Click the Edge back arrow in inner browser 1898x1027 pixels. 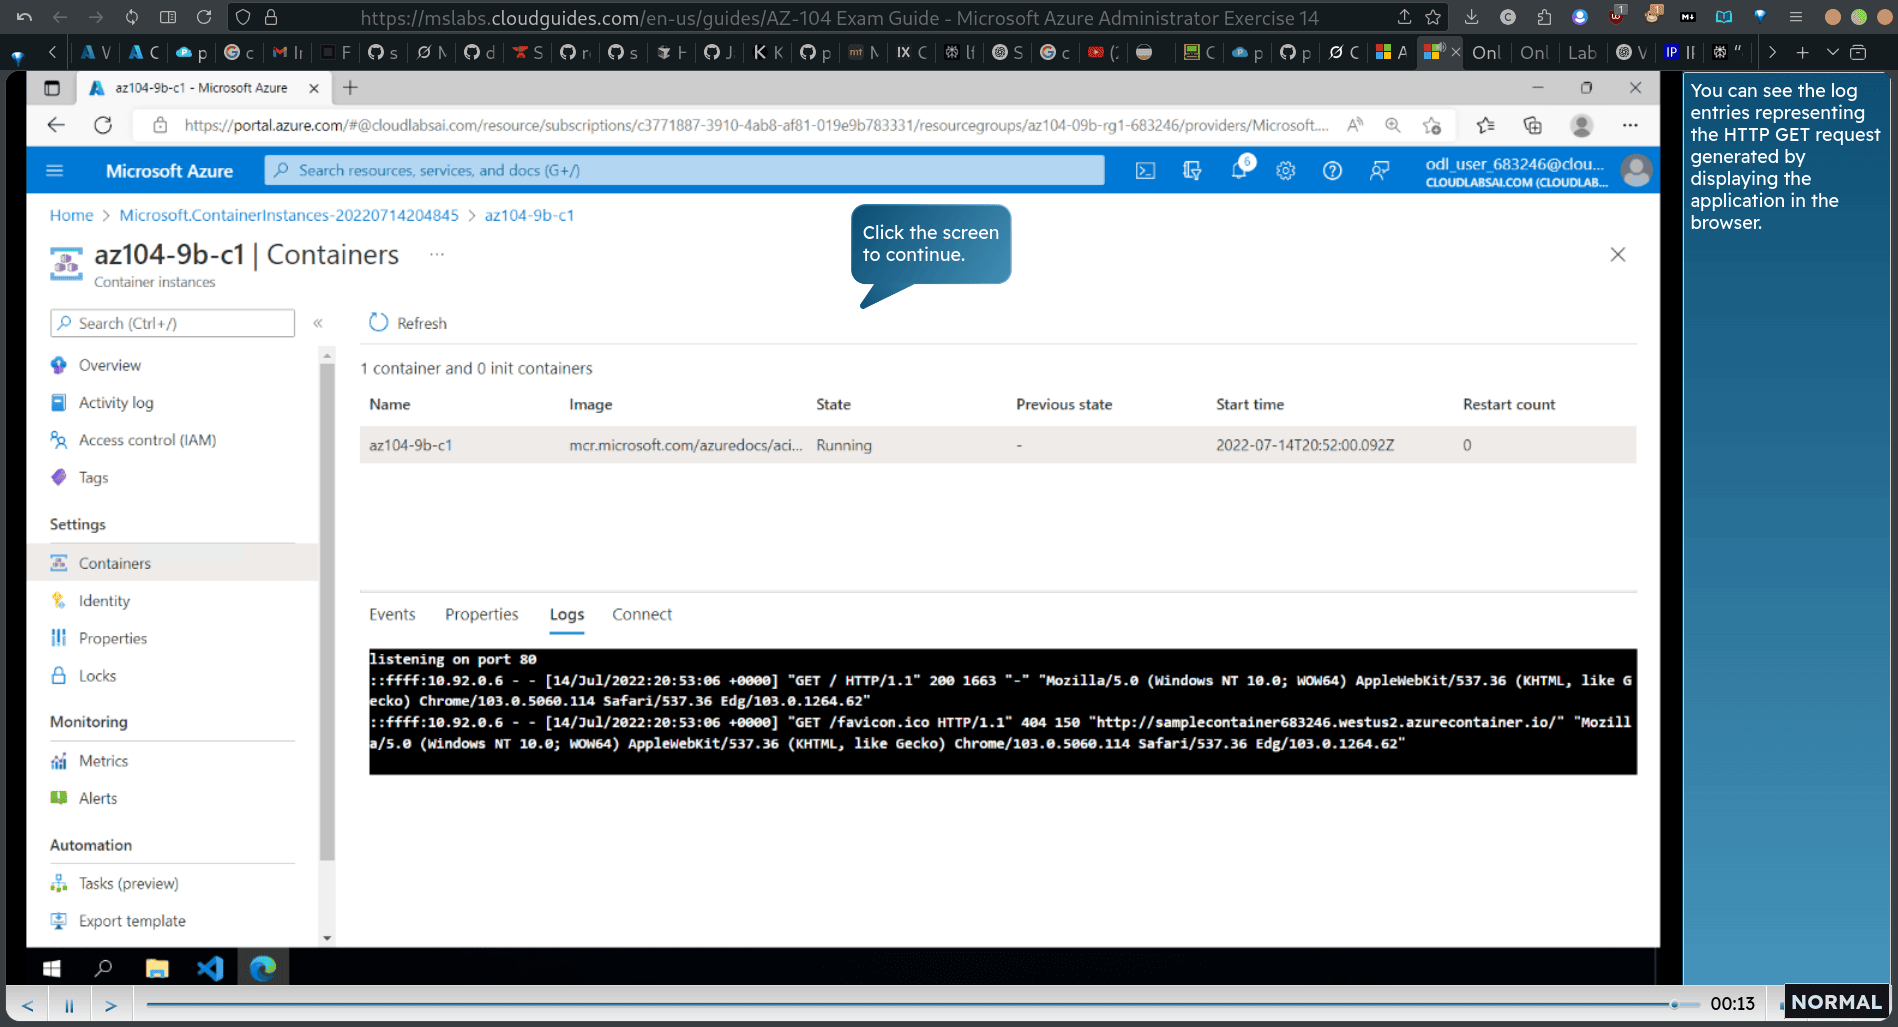pyautogui.click(x=56, y=125)
